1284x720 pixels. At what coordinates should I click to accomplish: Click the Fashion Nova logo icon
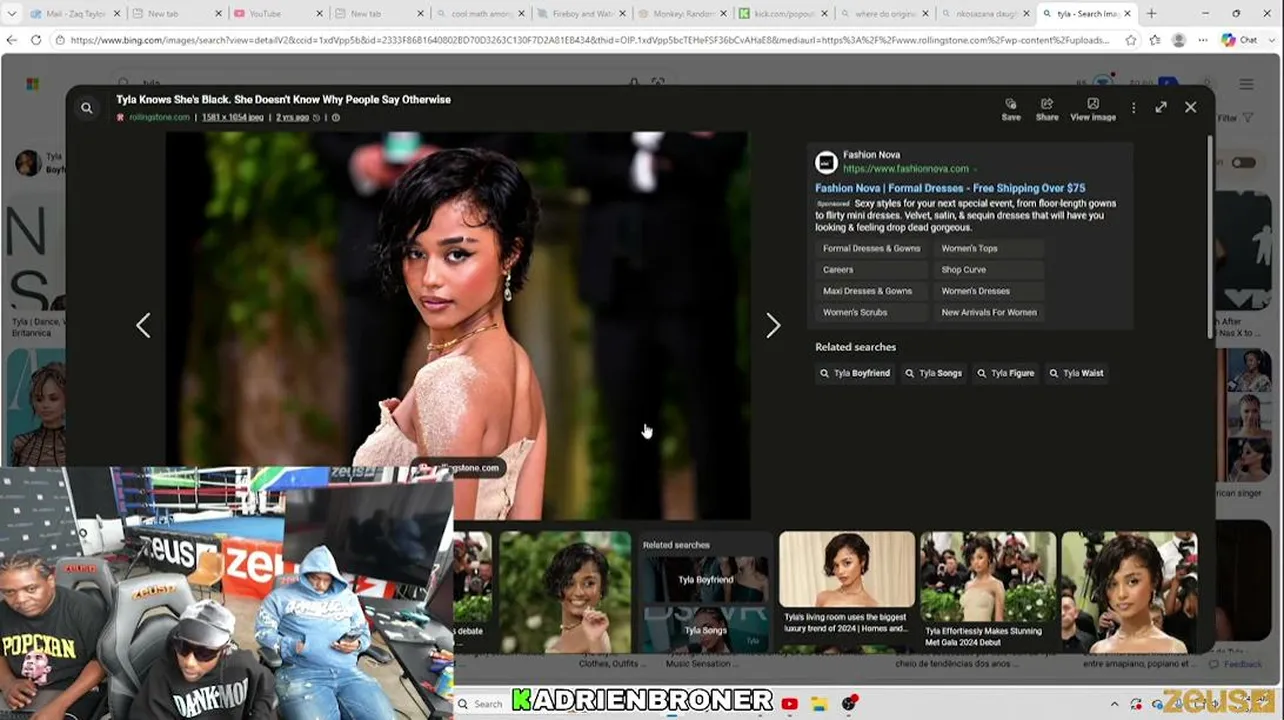coord(826,162)
